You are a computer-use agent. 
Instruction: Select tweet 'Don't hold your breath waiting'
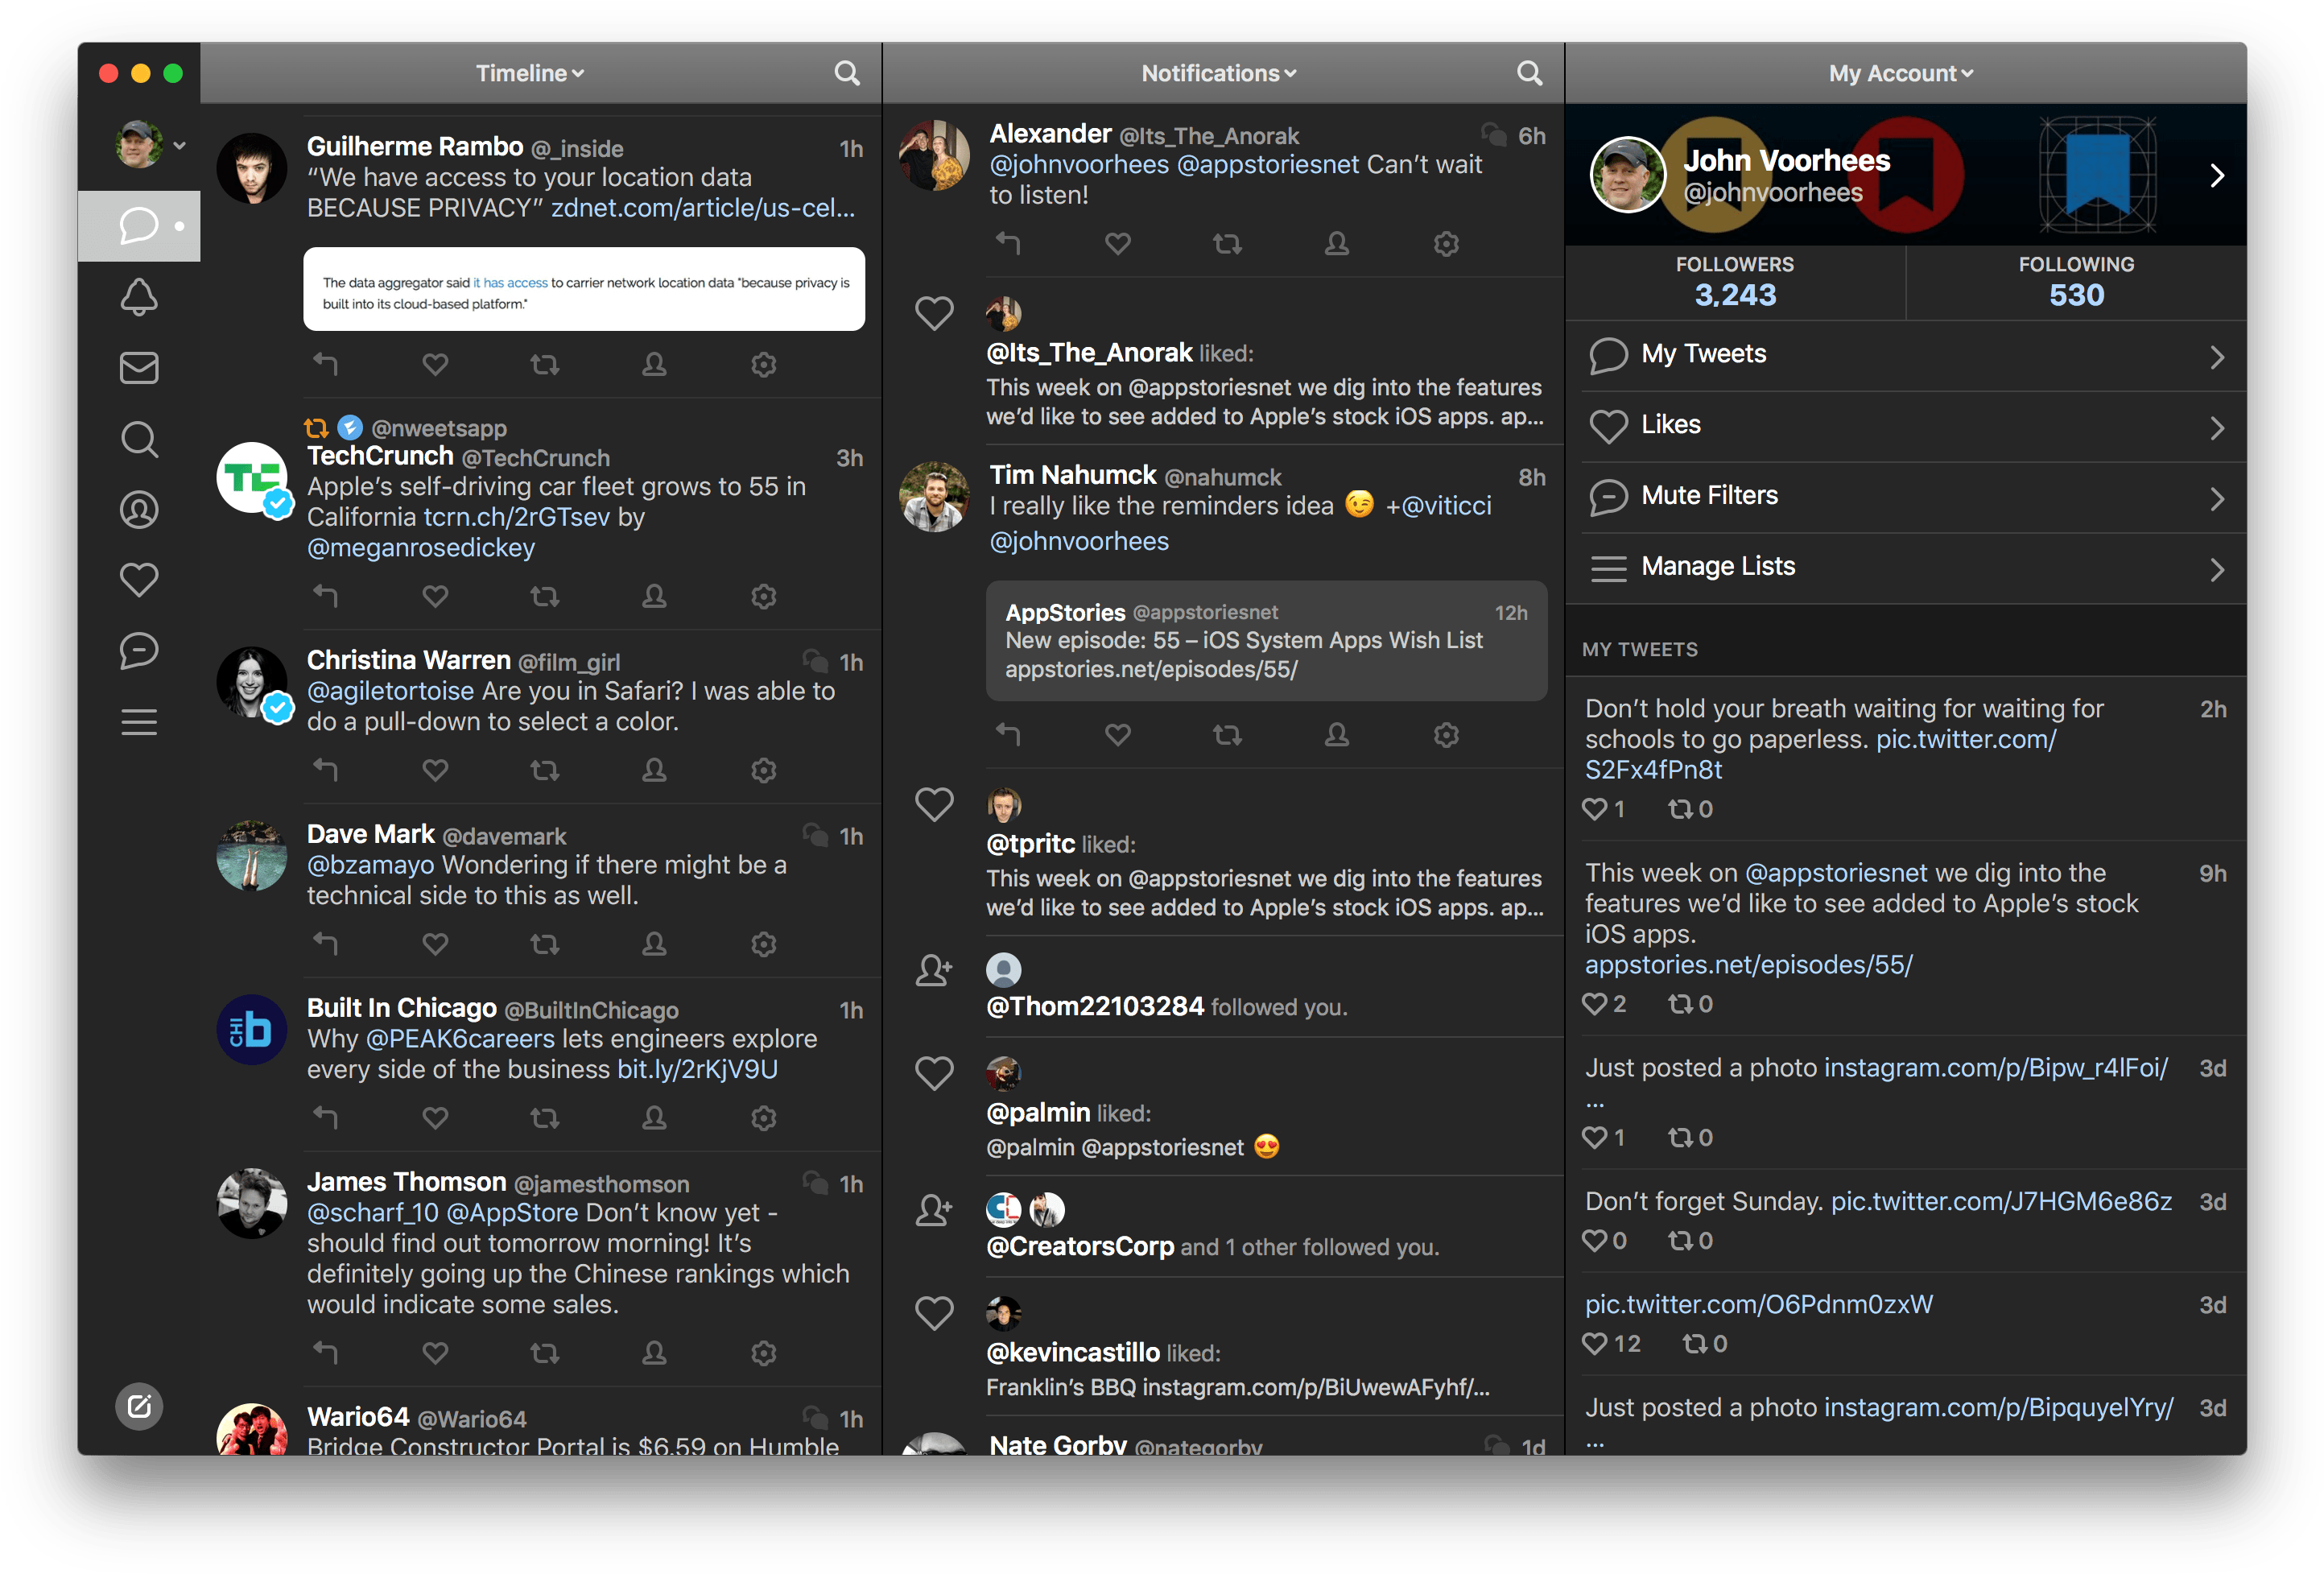pos(1906,759)
